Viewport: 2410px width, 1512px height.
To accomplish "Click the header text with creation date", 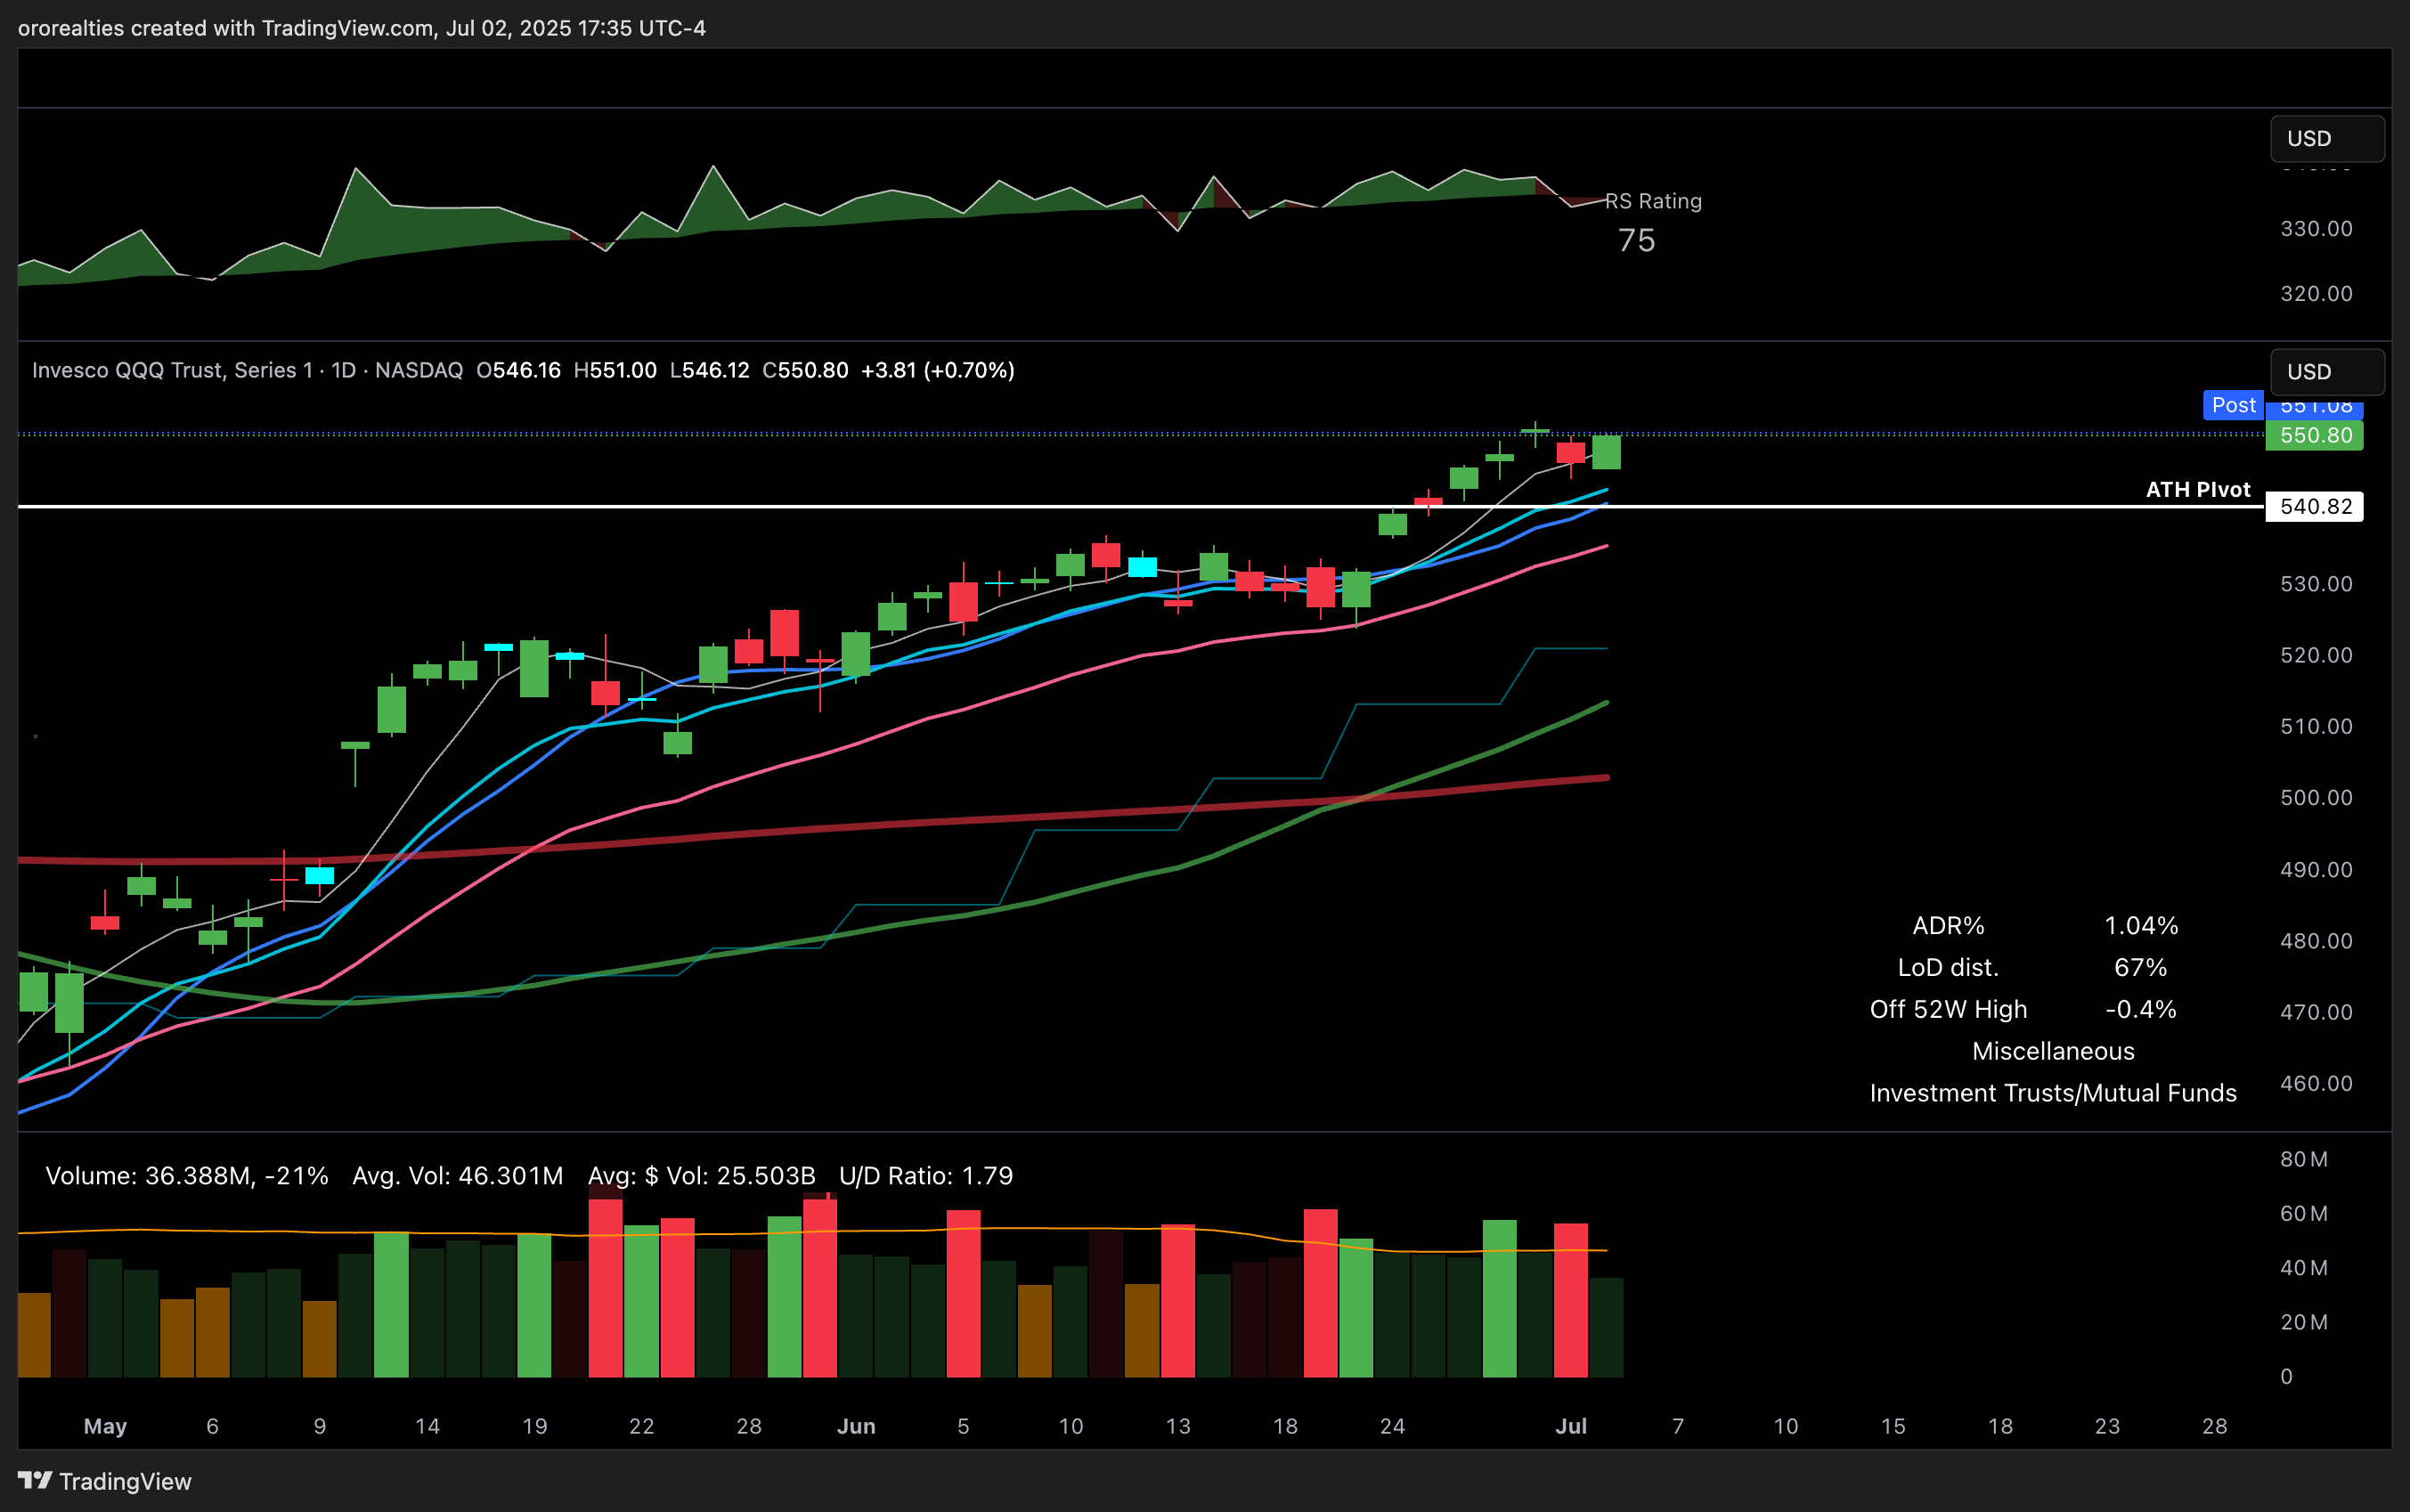I will click(x=362, y=28).
